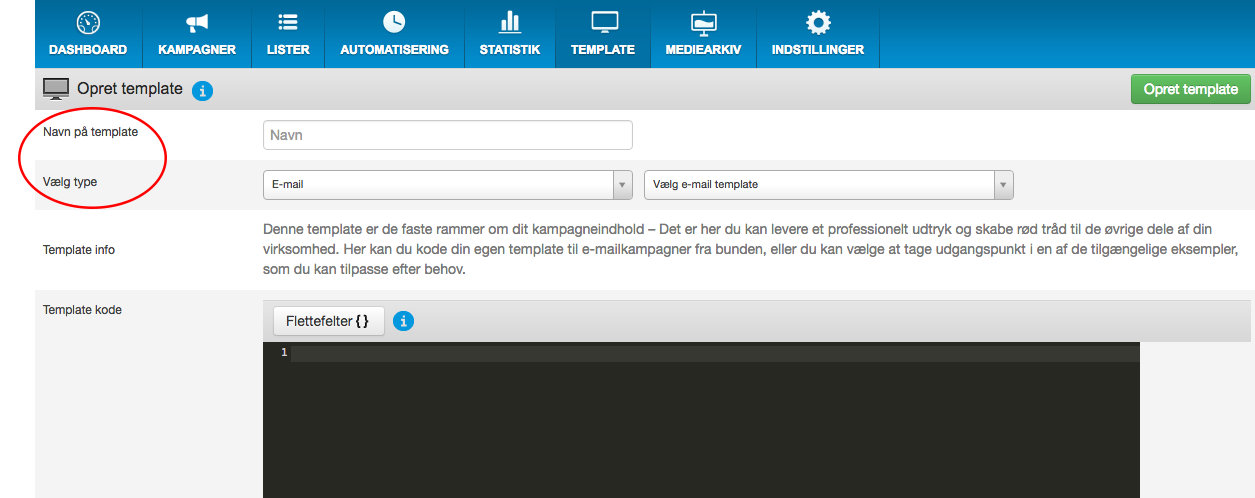
Task: Open the Mediearkiv tab
Action: pos(703,34)
